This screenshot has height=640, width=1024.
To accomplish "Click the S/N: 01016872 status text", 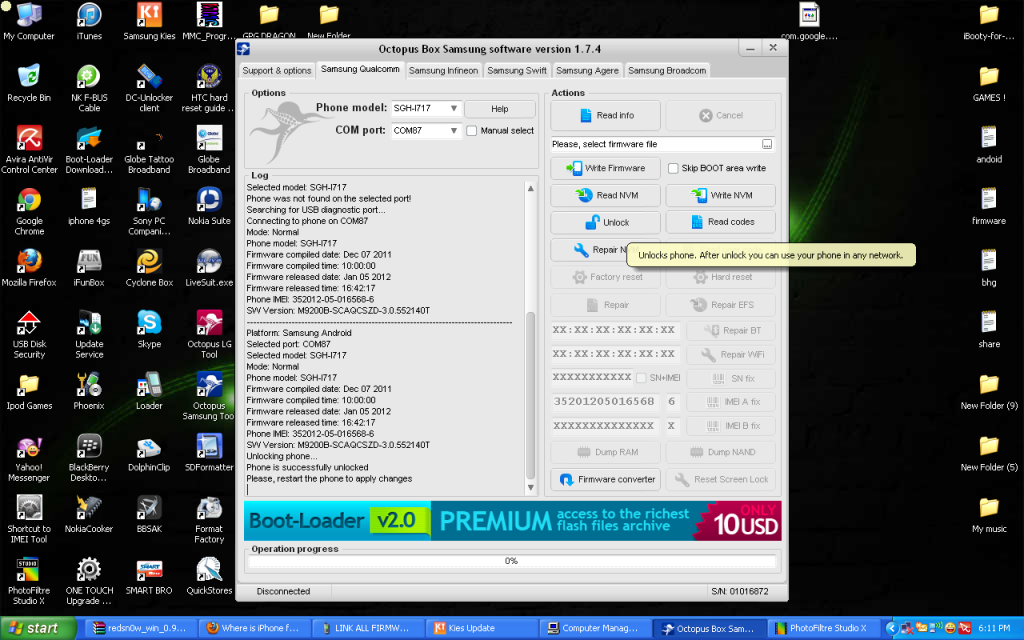I will pos(739,592).
